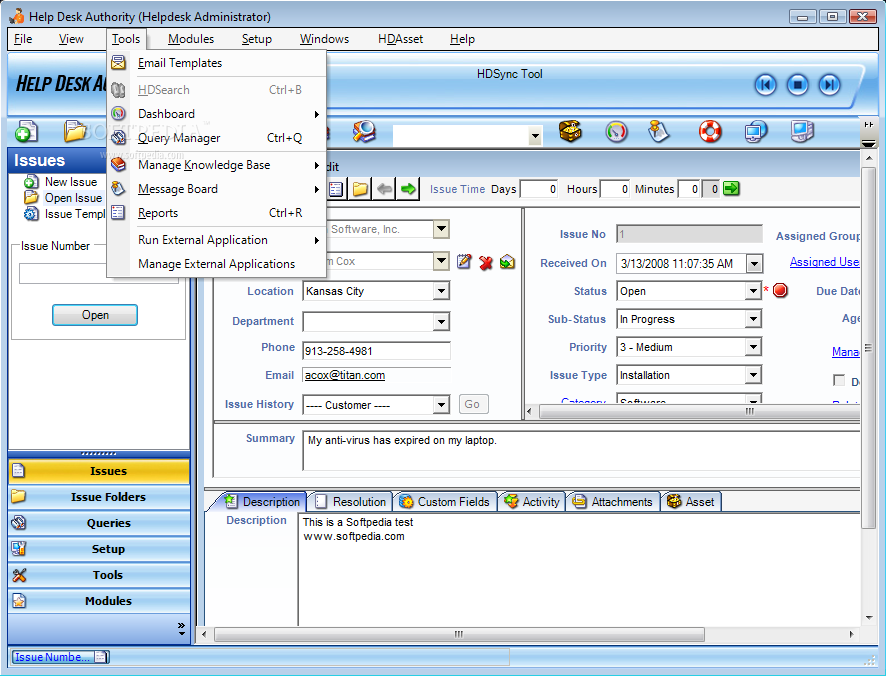Expand the Dashboard submenu
Screen dimensions: 886x676
click(x=216, y=114)
